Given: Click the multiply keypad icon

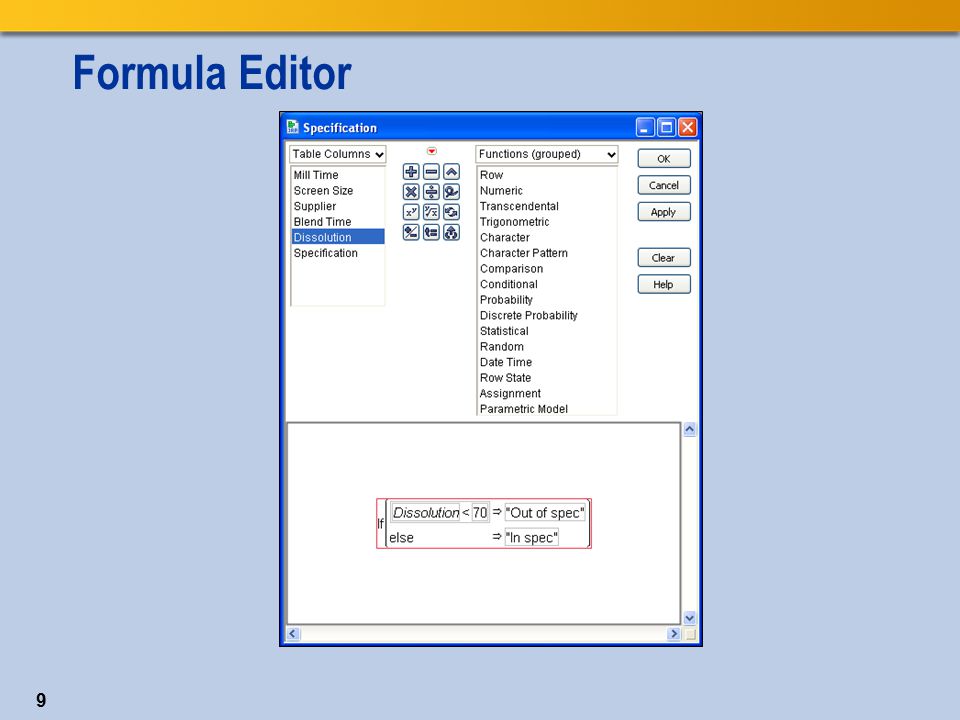Looking at the screenshot, I should pos(411,192).
